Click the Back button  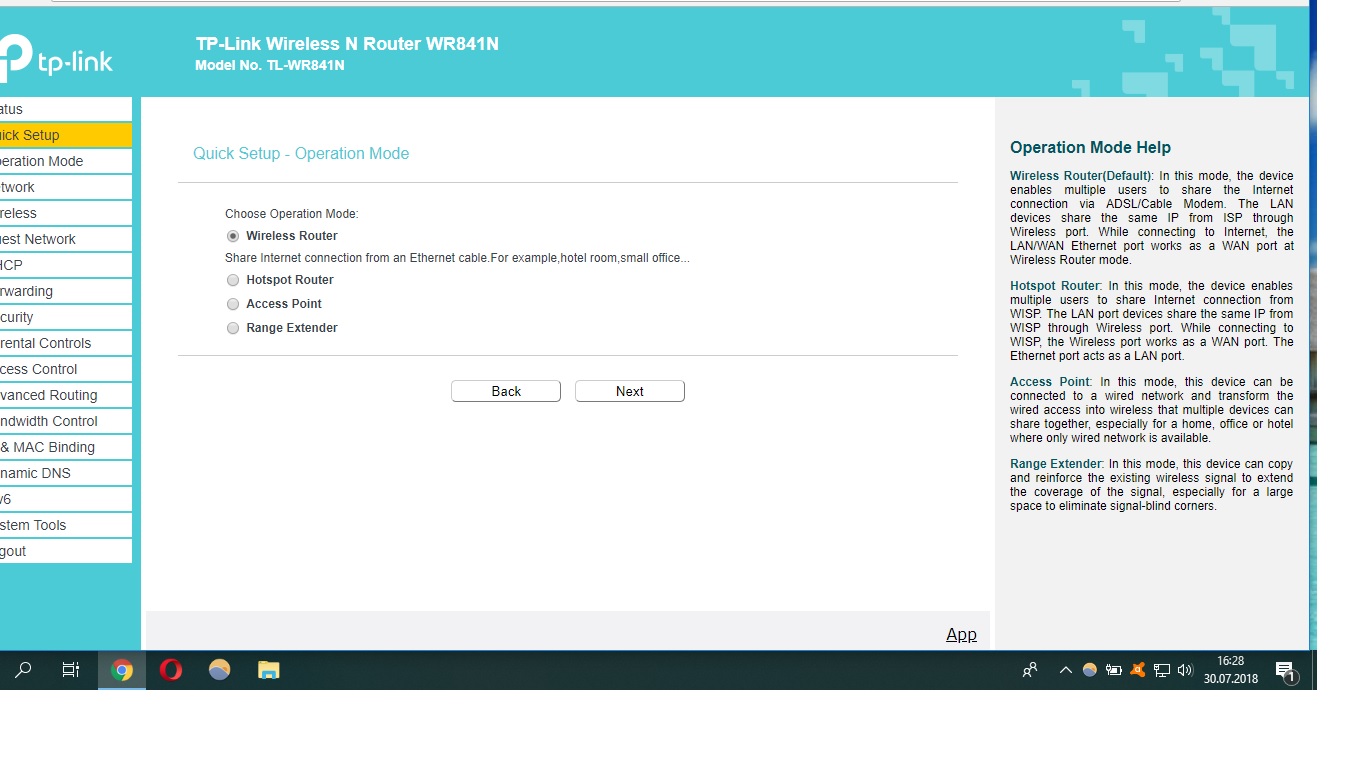pos(506,391)
